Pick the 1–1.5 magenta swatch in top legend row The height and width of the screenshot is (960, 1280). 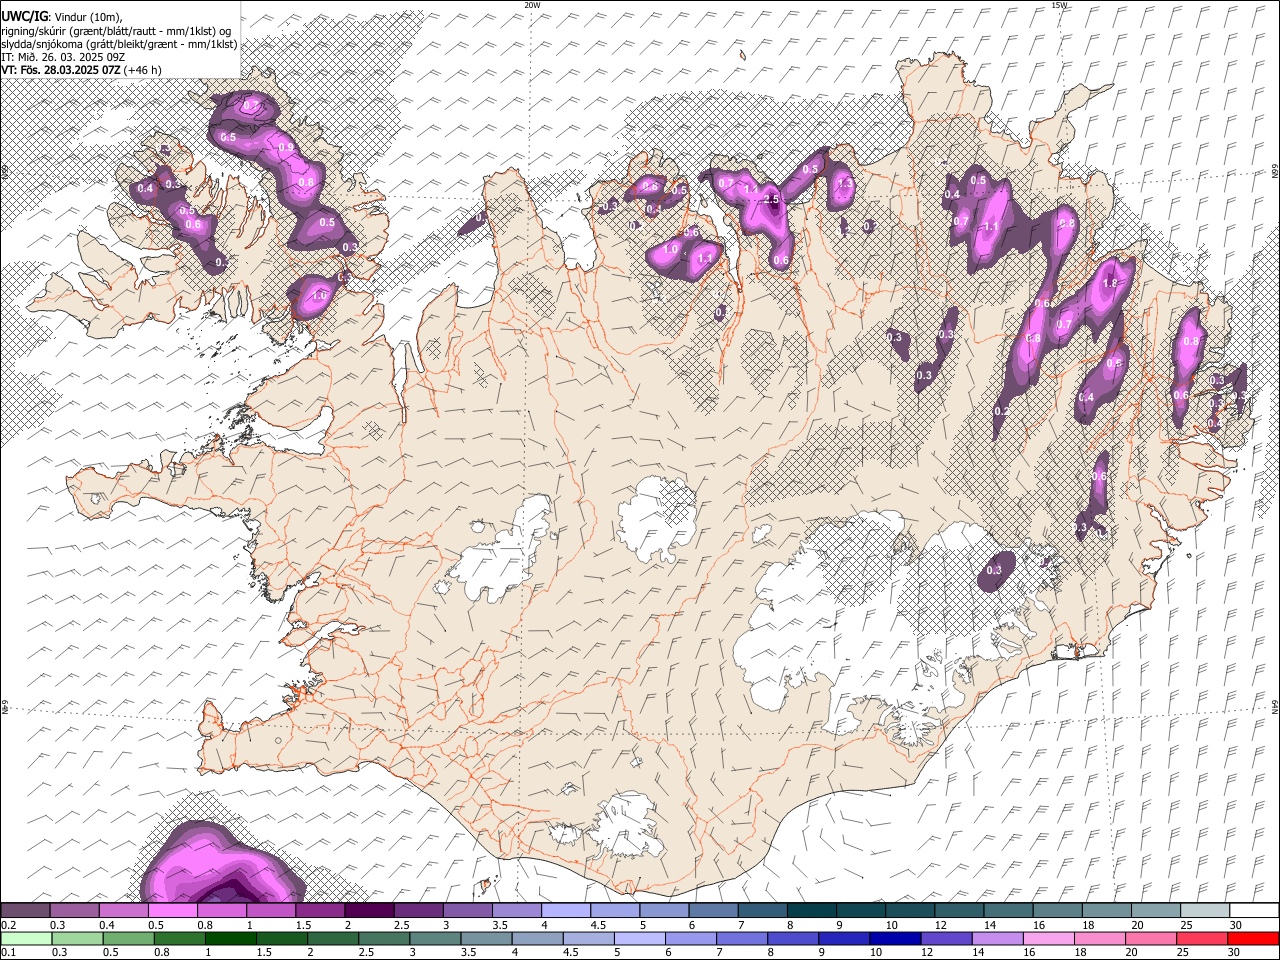click(x=271, y=911)
